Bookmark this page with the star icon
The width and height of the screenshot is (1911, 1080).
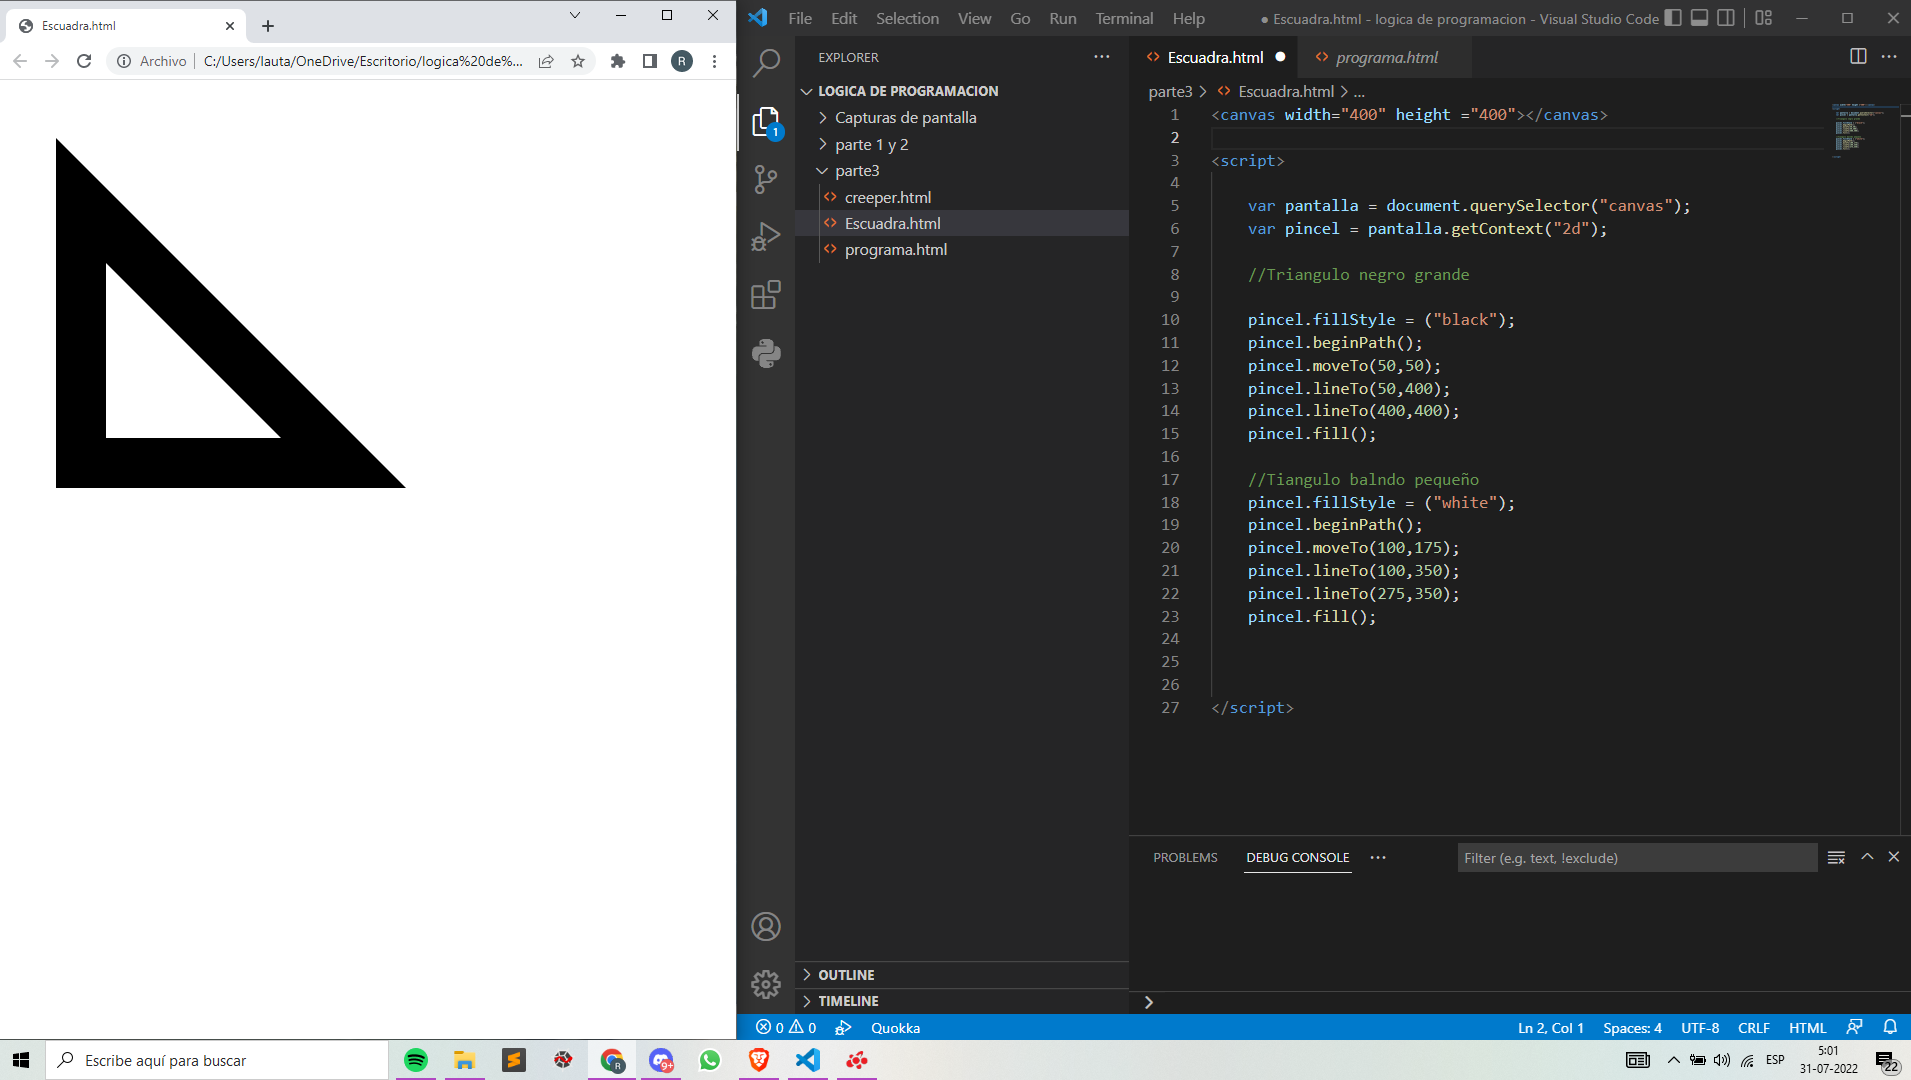tap(578, 61)
